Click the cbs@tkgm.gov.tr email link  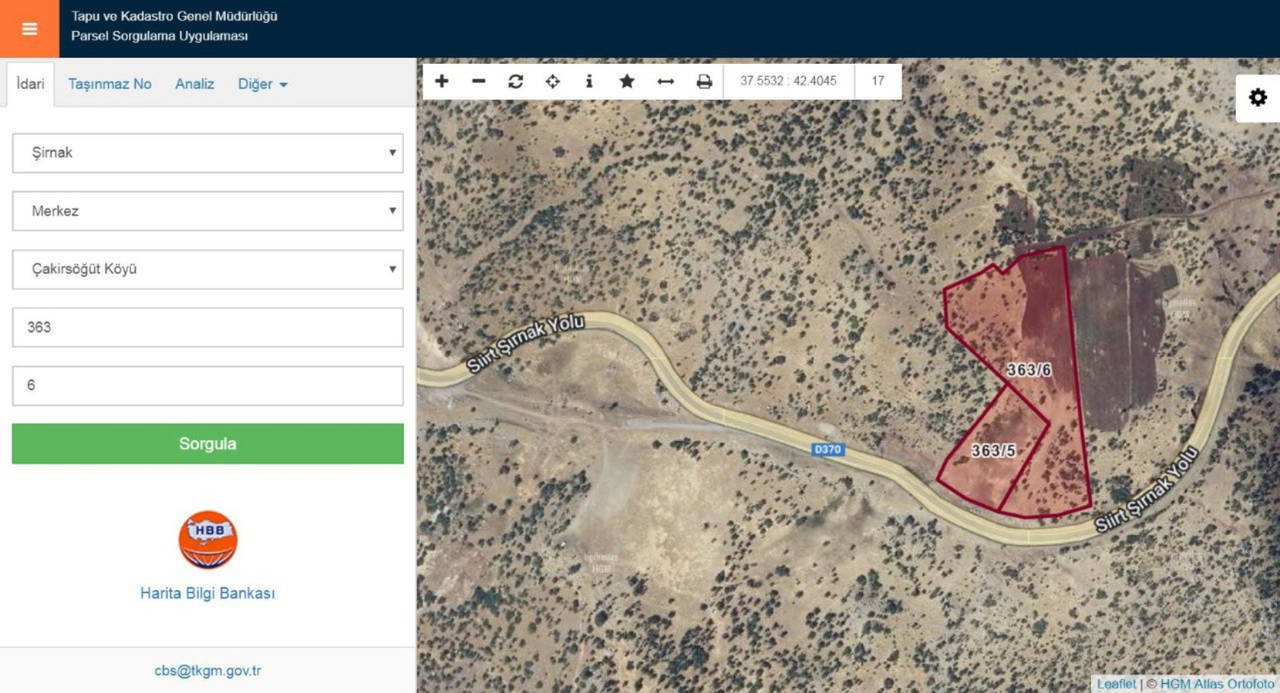tap(207, 671)
